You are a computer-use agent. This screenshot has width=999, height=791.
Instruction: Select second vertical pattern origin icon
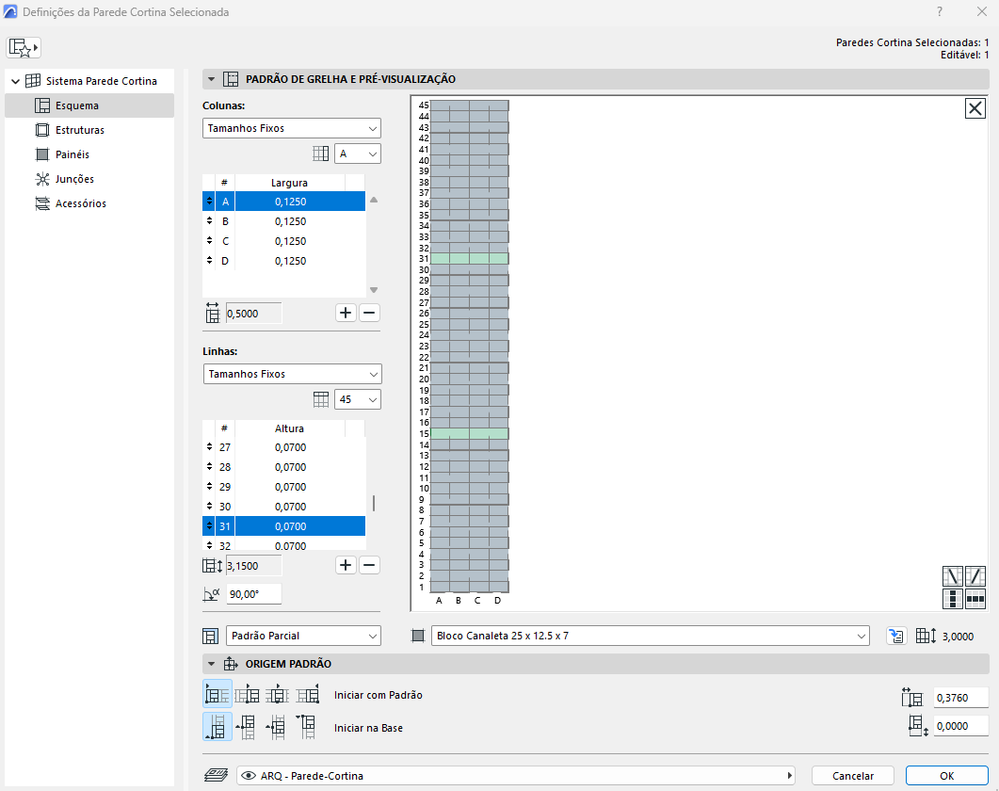click(247, 727)
